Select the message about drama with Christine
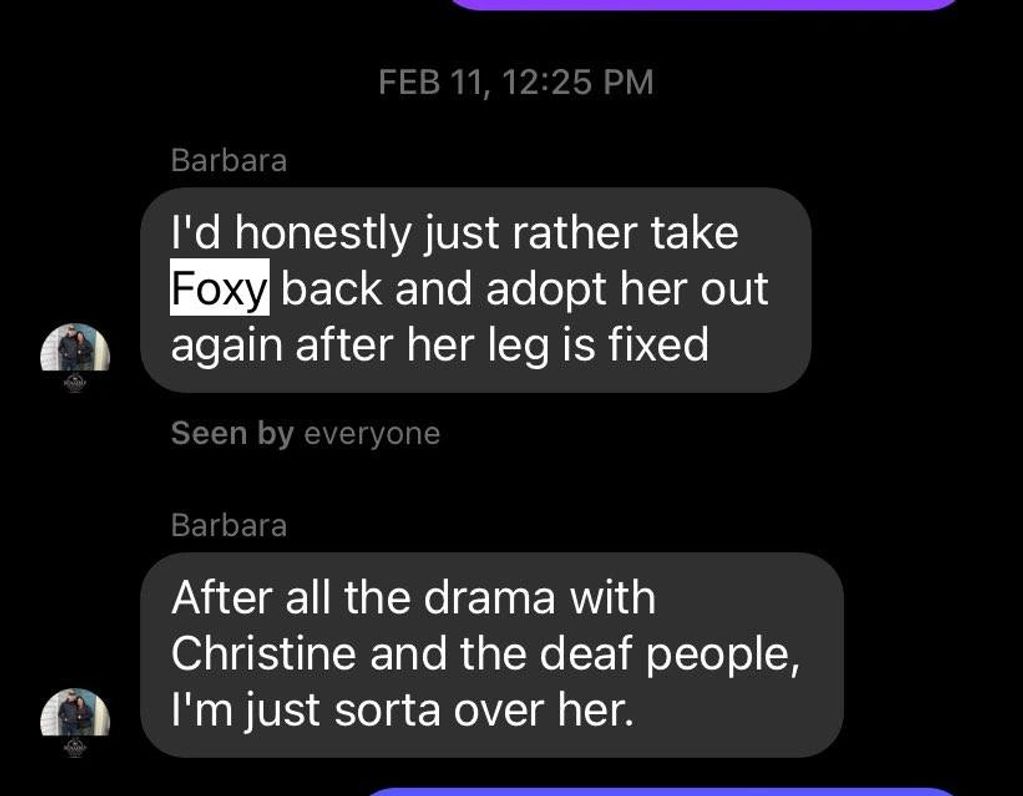This screenshot has width=1023, height=796. point(492,654)
